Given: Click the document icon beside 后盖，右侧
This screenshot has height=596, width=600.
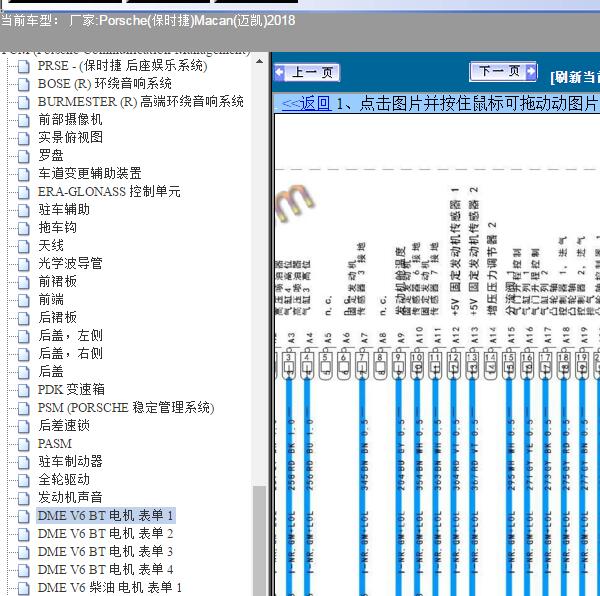Looking at the screenshot, I should click(x=23, y=354).
